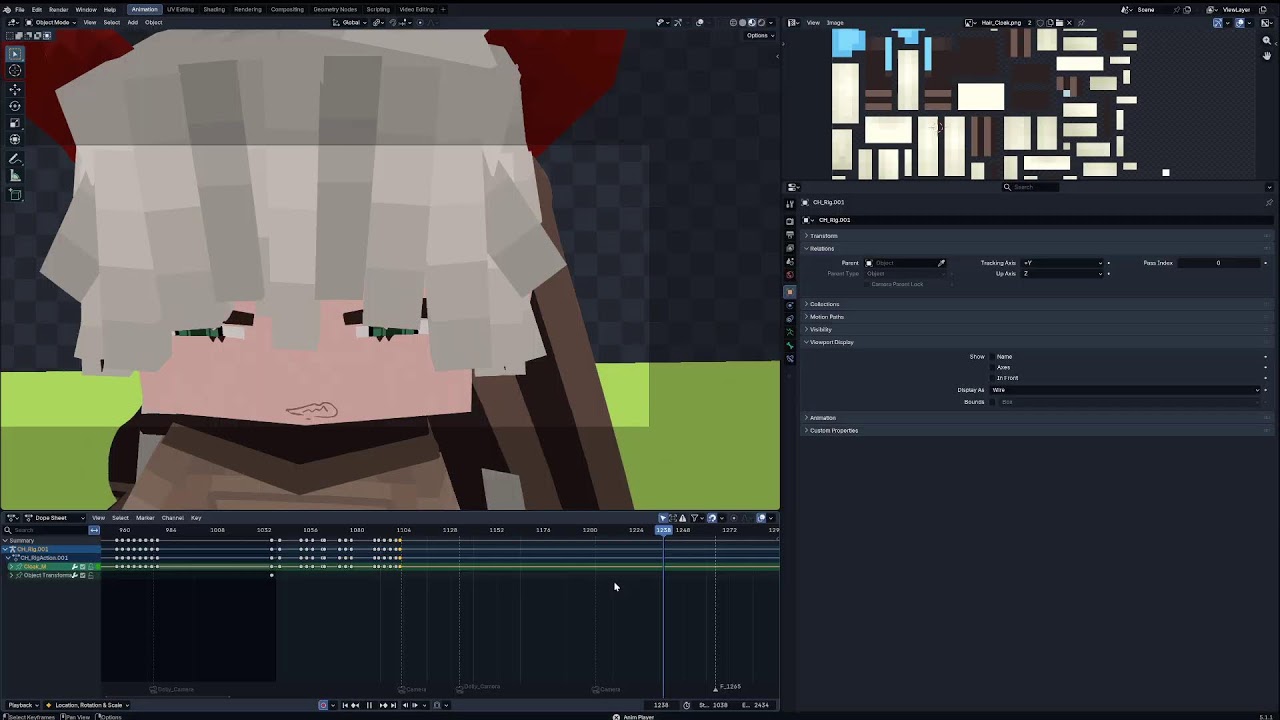This screenshot has width=1280, height=720.
Task: Enable the Show Name checkbox
Action: coord(992,356)
